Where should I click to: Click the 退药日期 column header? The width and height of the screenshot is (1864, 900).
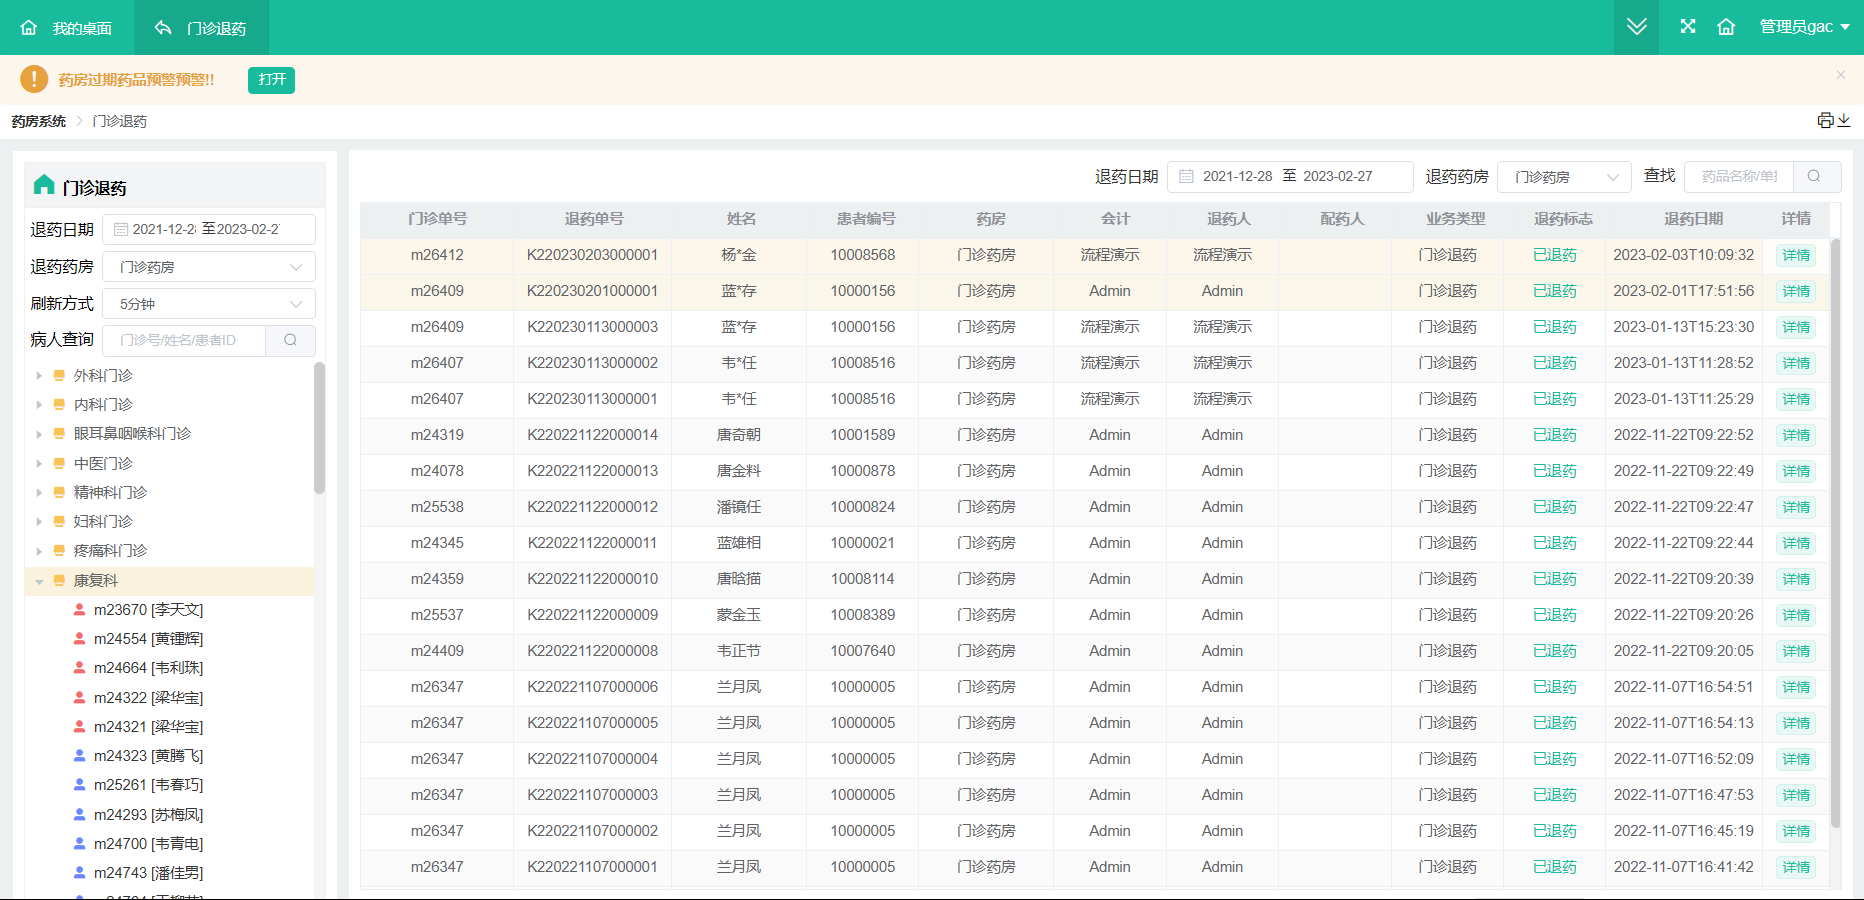[x=1693, y=219]
